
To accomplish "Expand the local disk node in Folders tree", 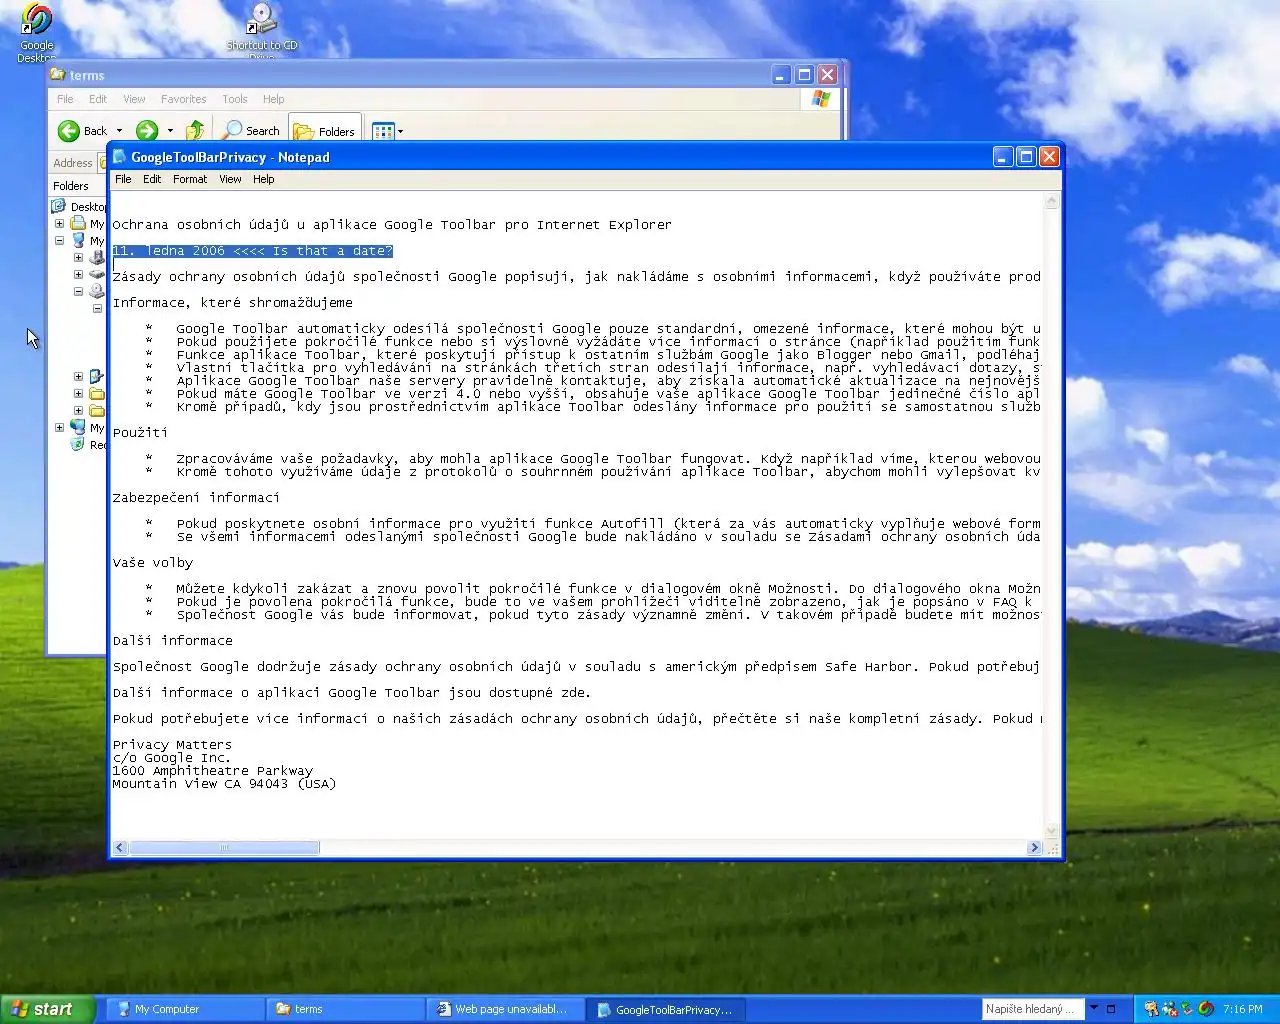I will (78, 274).
